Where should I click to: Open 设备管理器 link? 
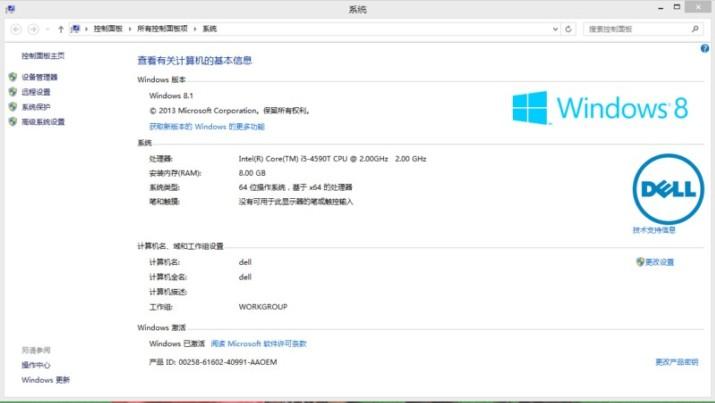[x=40, y=77]
